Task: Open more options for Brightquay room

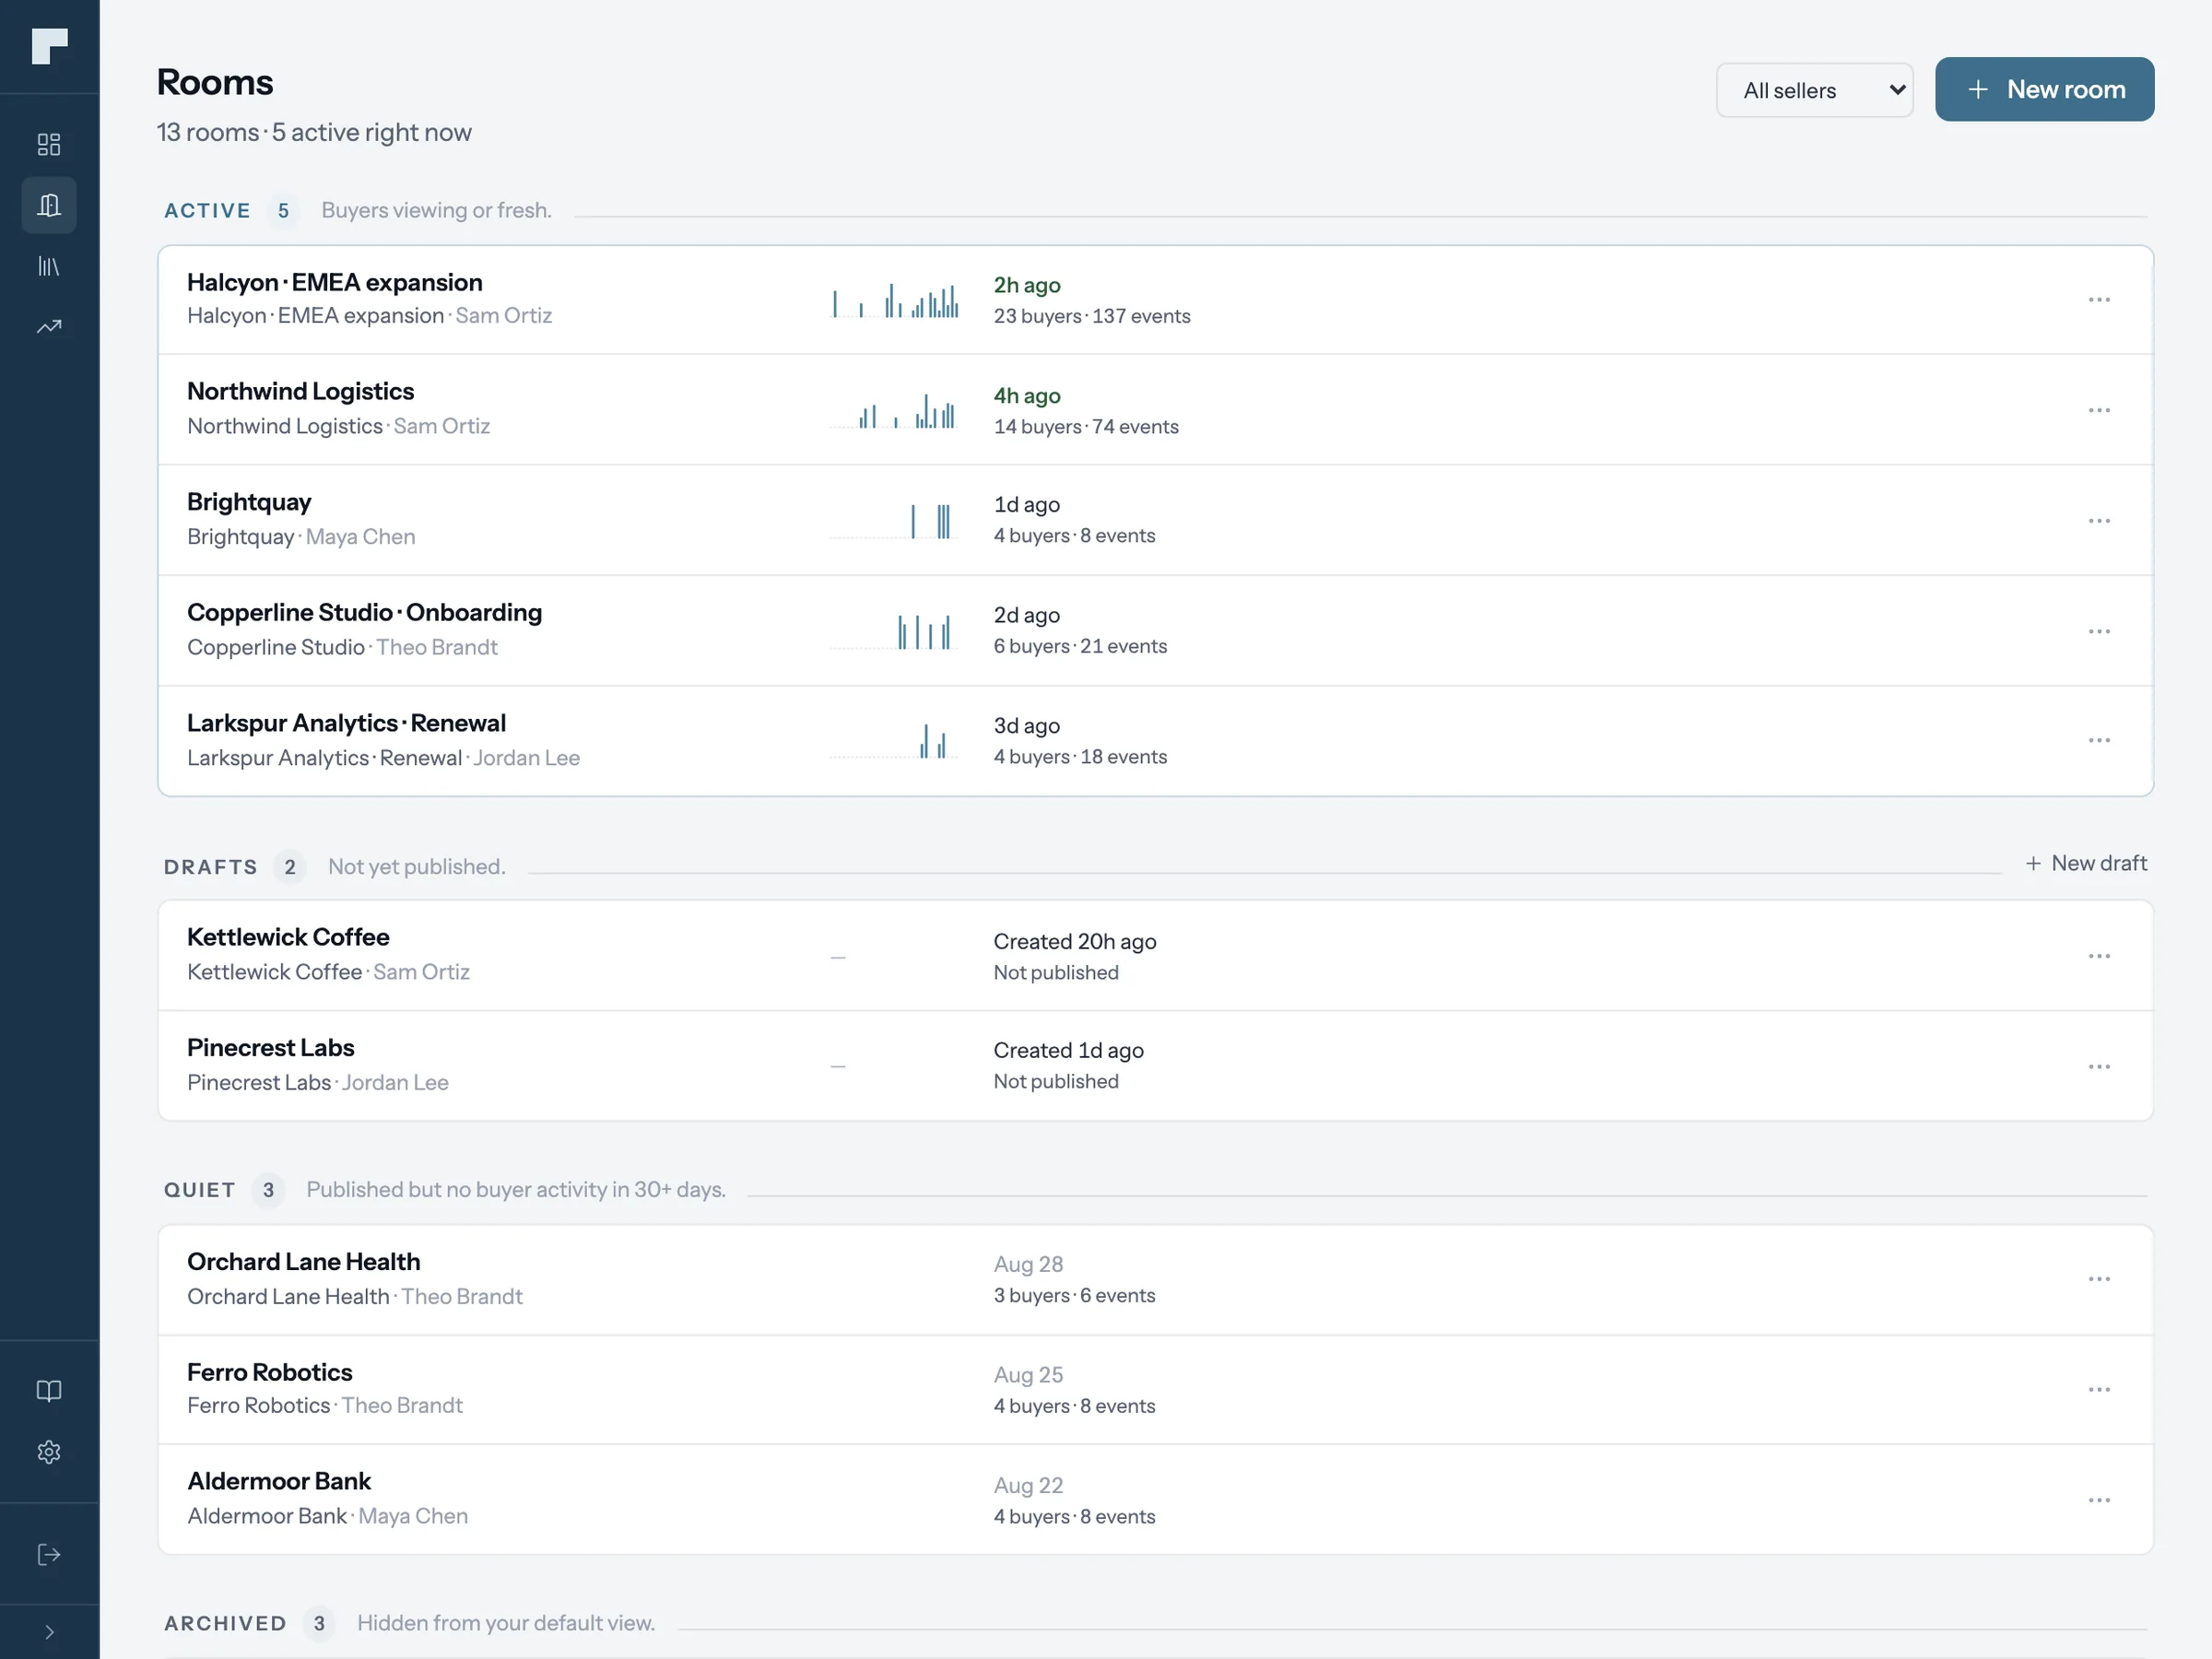Action: coord(2099,521)
